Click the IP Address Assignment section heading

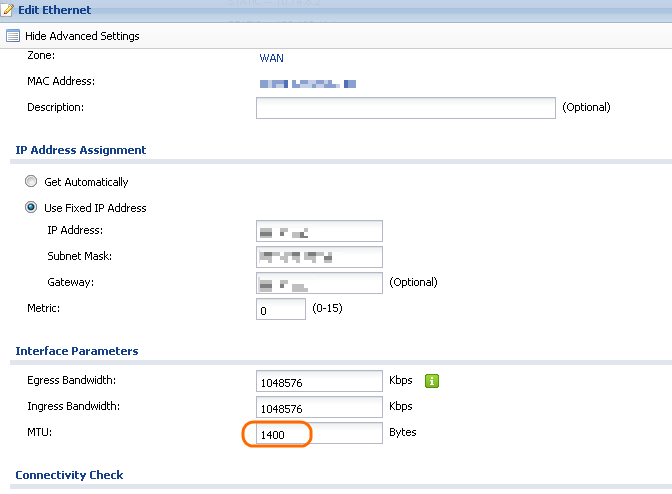click(x=81, y=150)
